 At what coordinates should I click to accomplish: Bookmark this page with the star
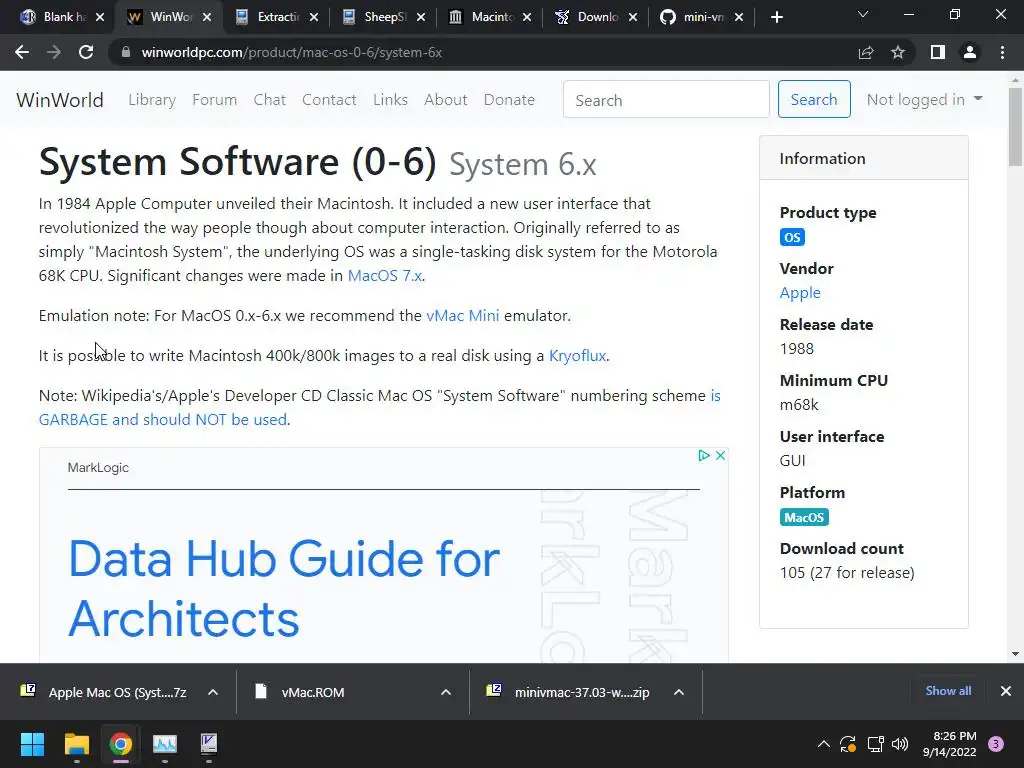[898, 52]
